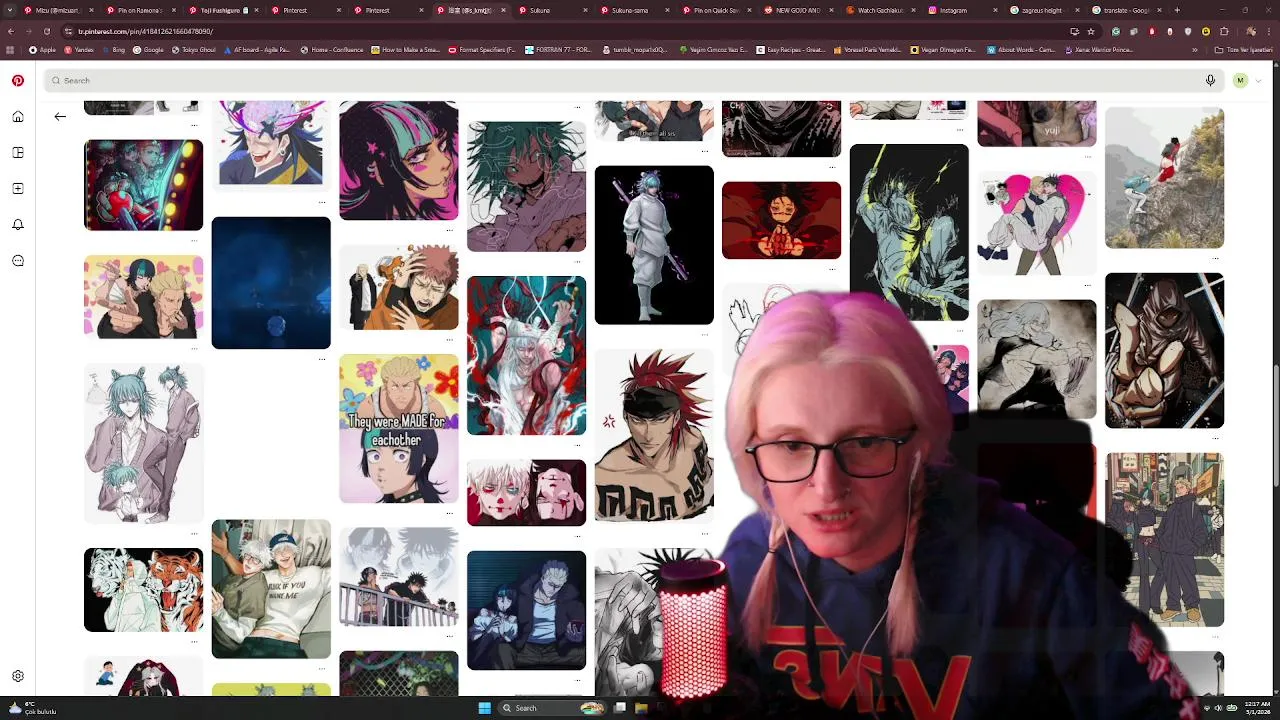1280x720 pixels.
Task: Open the white-clad figure on black background pin
Action: [654, 245]
